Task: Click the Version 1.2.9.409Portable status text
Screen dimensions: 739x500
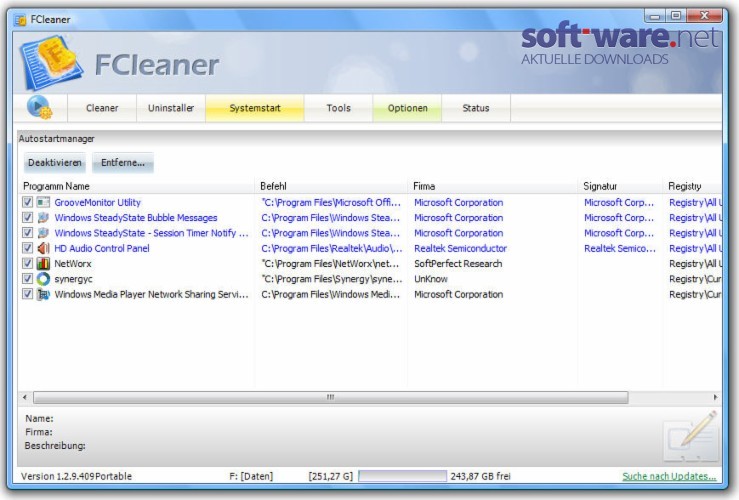Action: pyautogui.click(x=76, y=476)
